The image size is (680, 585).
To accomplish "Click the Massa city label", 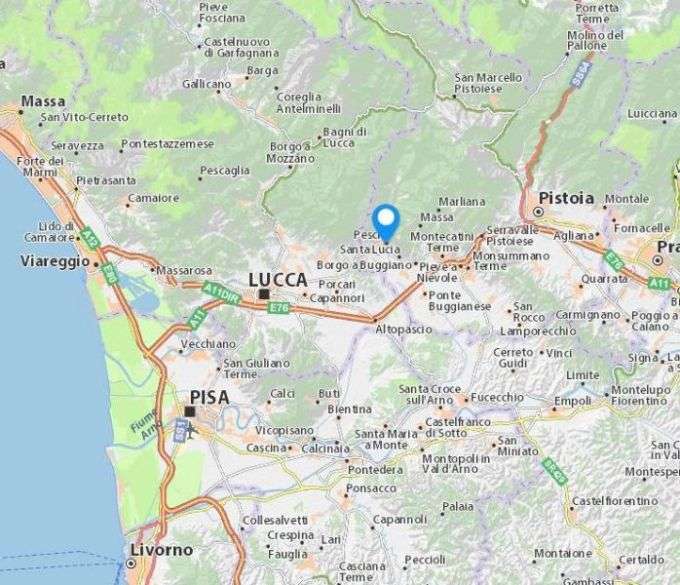I will point(43,101).
